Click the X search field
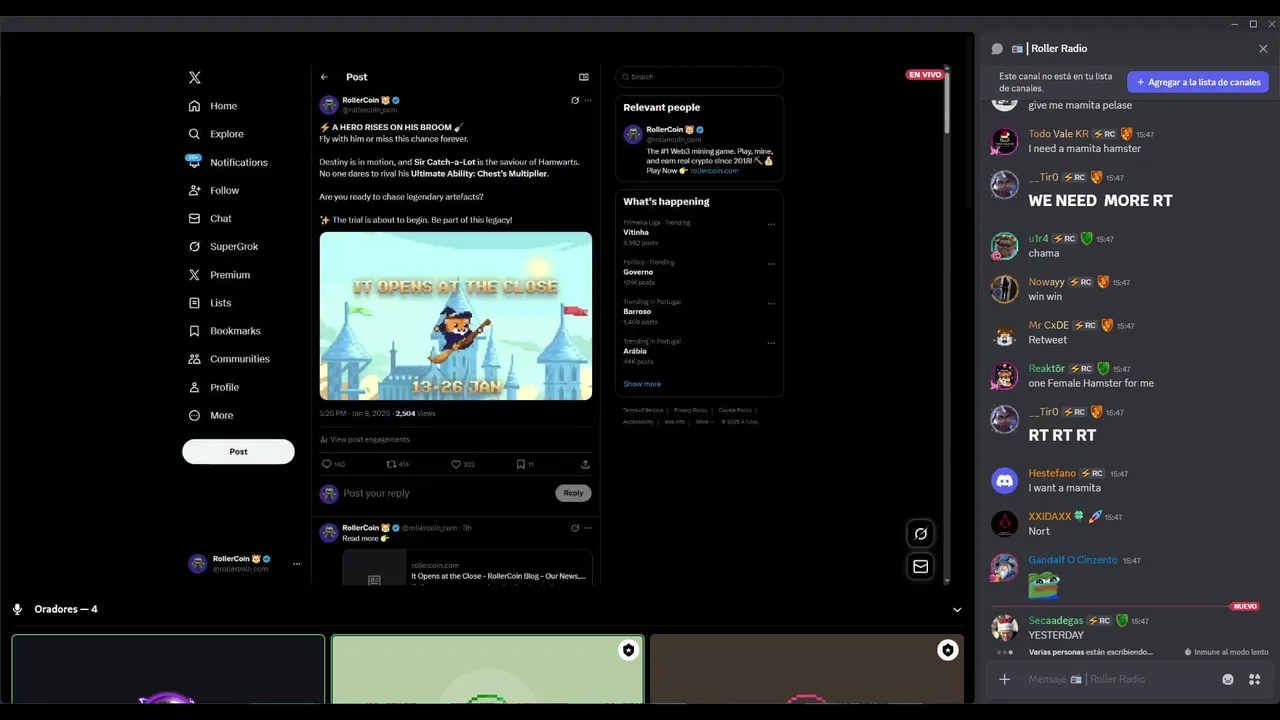Image resolution: width=1280 pixels, height=720 pixels. pos(700,77)
